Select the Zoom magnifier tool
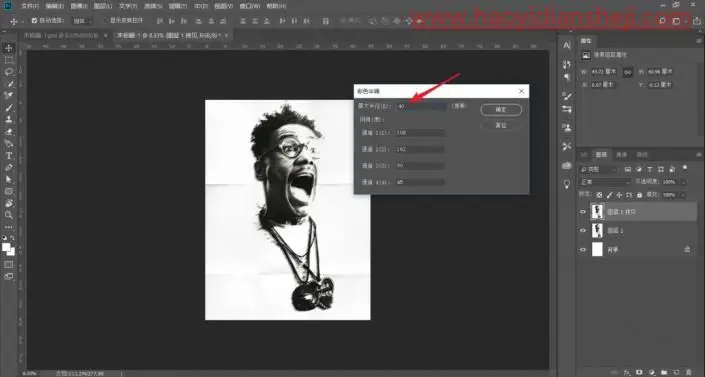 click(9, 215)
